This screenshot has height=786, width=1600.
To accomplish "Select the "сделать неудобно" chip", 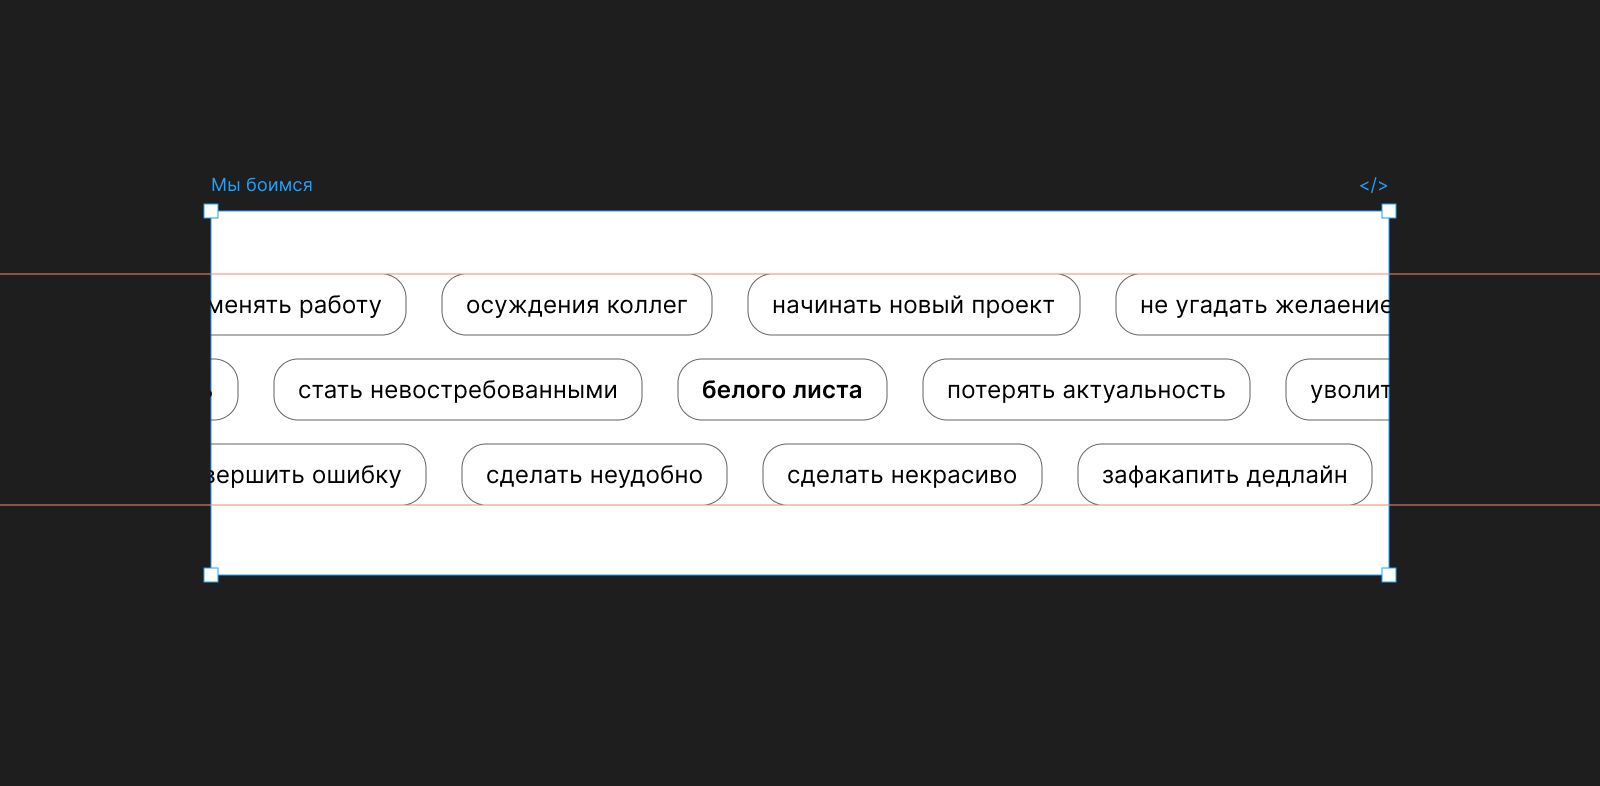I will (x=594, y=475).
